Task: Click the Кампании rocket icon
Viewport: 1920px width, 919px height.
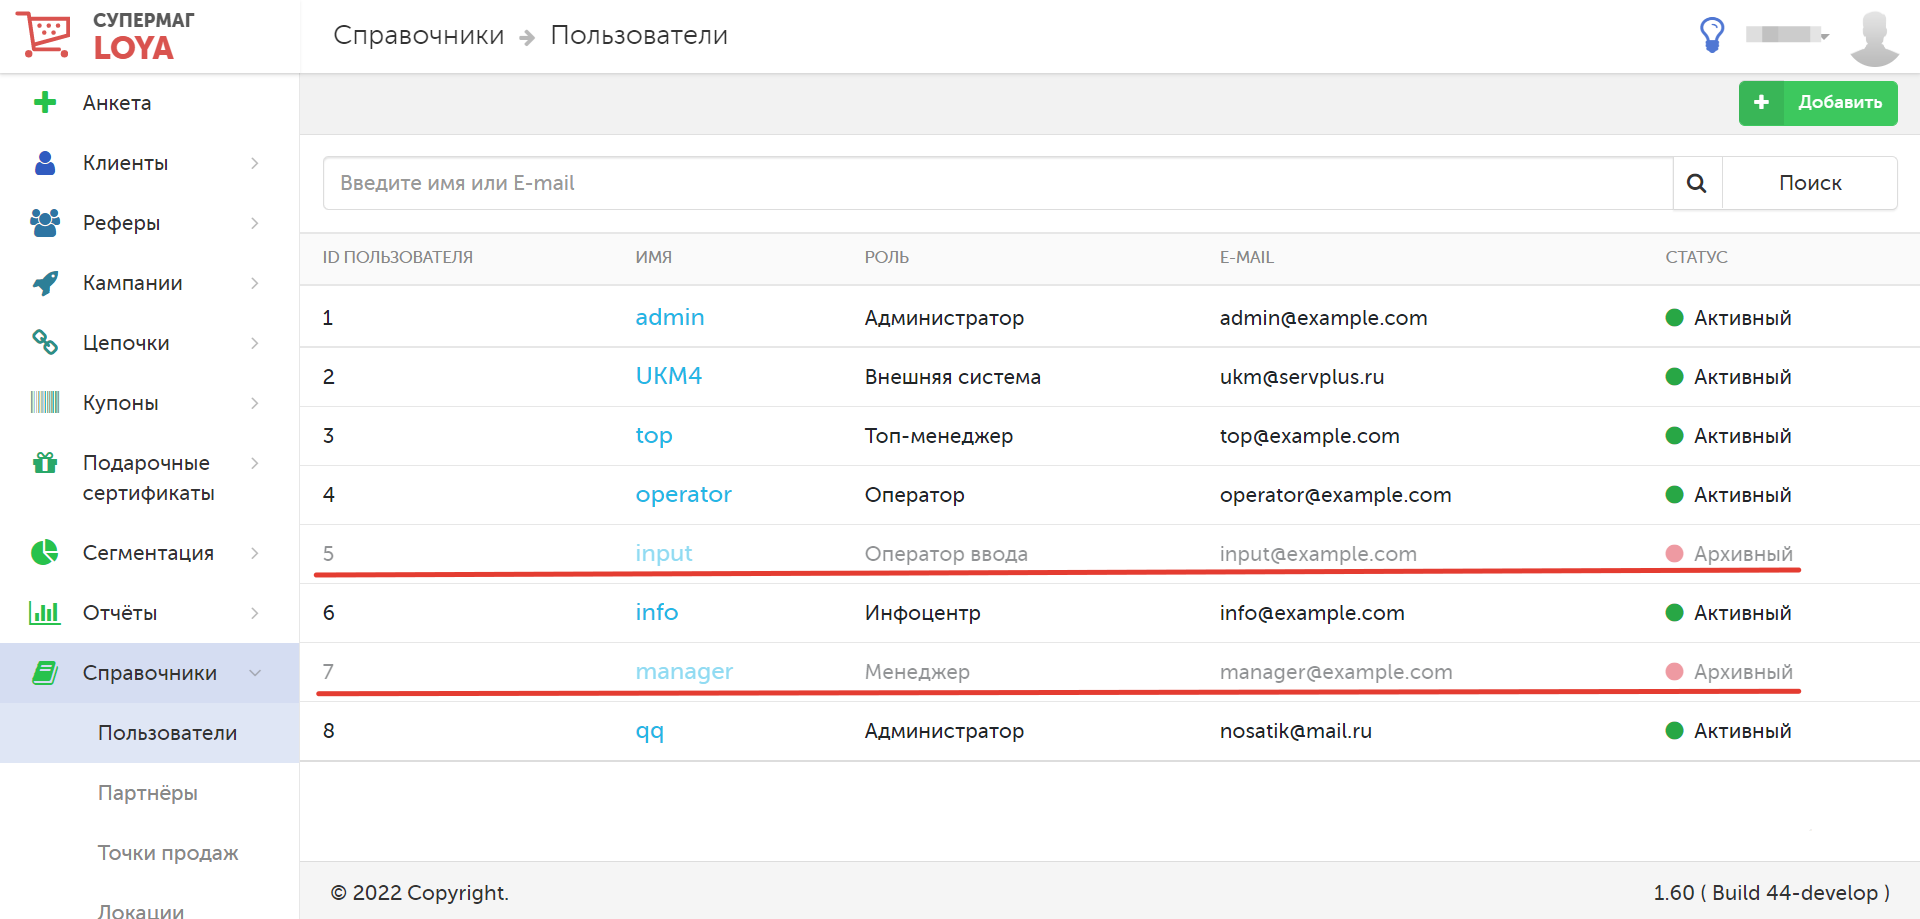Action: click(45, 283)
